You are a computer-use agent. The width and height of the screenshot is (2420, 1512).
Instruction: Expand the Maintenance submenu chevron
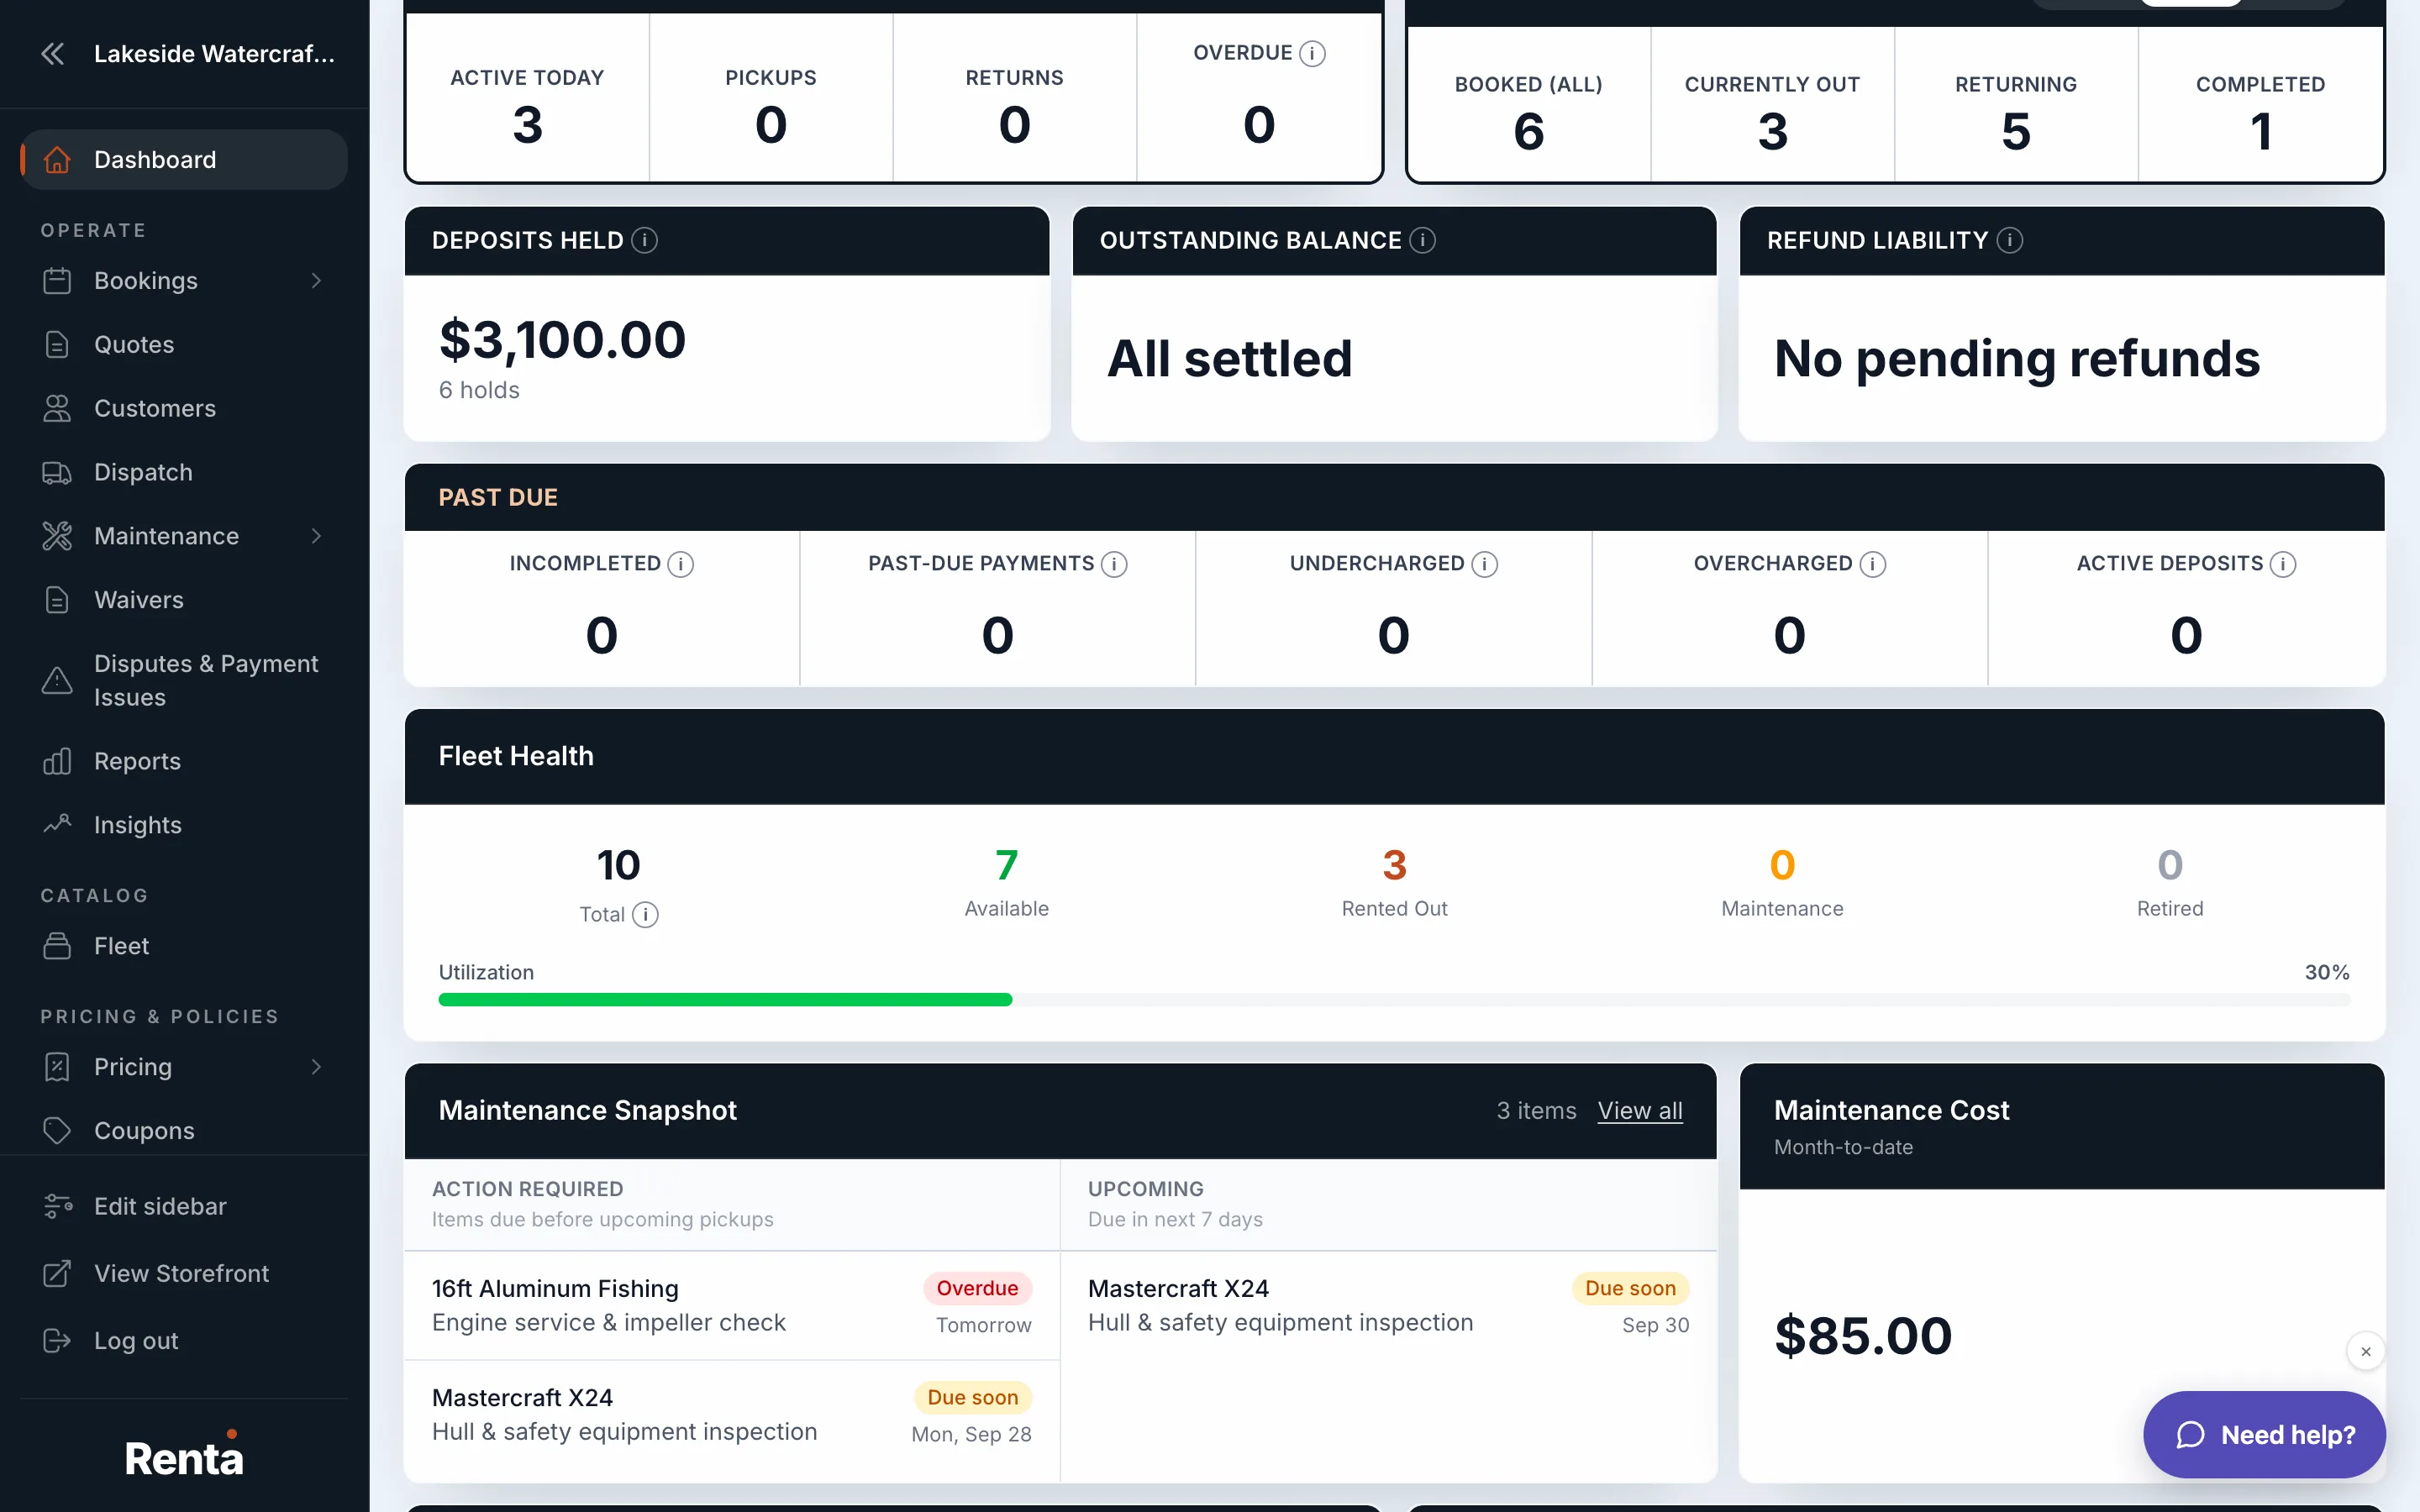click(x=316, y=536)
